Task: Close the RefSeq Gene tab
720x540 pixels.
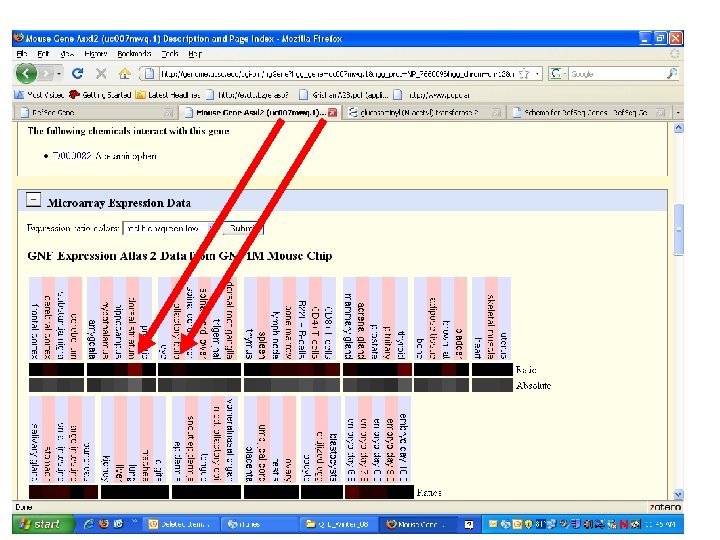Action: (169, 112)
